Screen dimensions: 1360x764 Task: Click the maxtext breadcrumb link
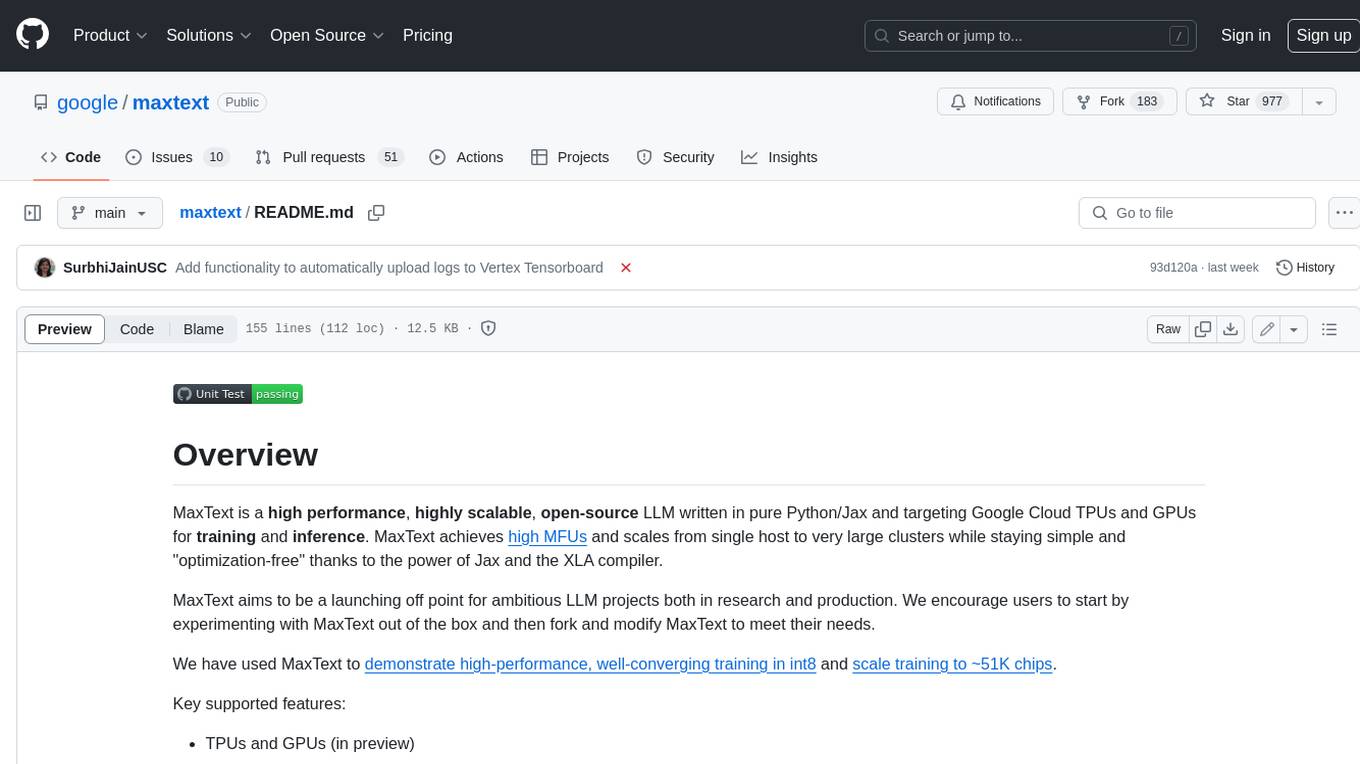(210, 213)
